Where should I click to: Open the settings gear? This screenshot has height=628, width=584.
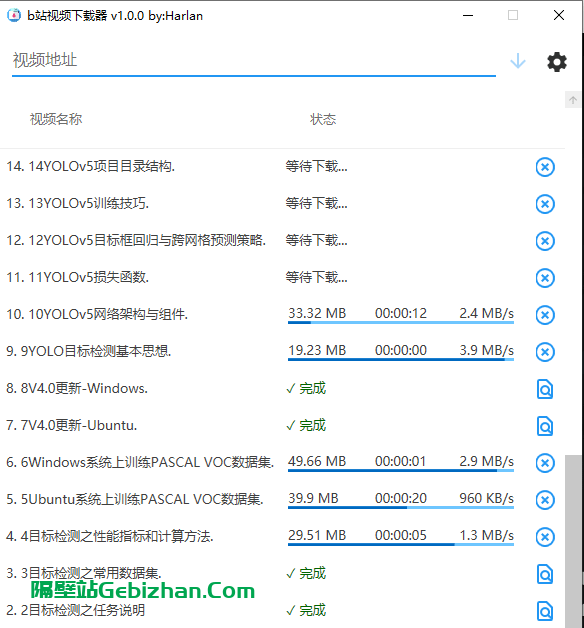pos(557,62)
